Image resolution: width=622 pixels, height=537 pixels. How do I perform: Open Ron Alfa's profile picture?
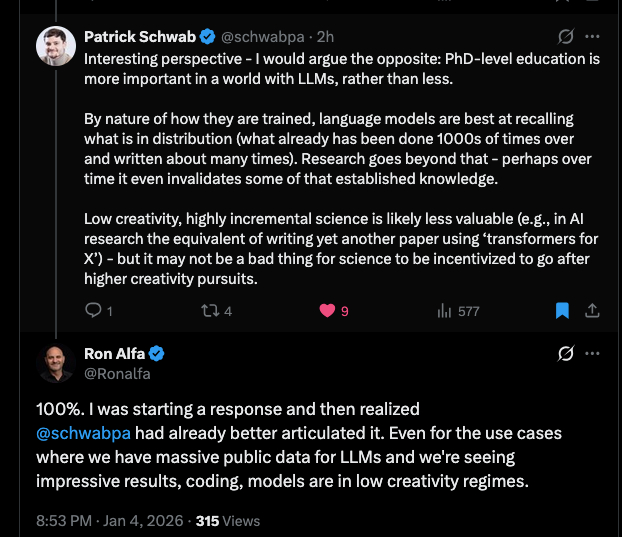[56, 364]
